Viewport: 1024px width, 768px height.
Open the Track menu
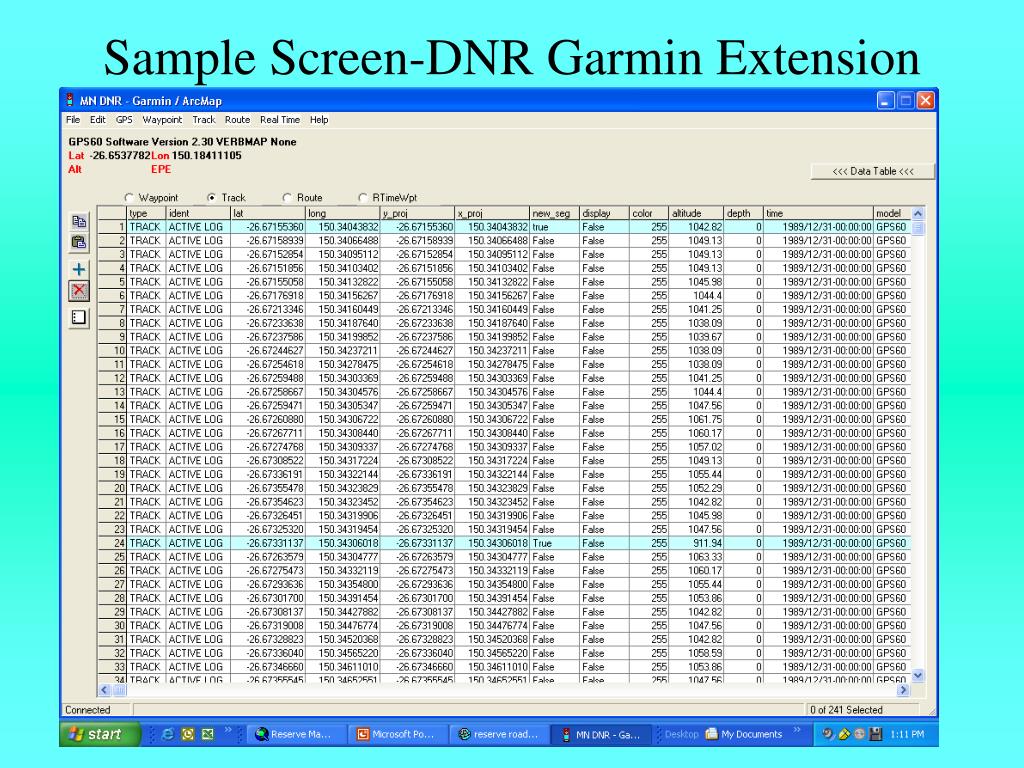204,120
